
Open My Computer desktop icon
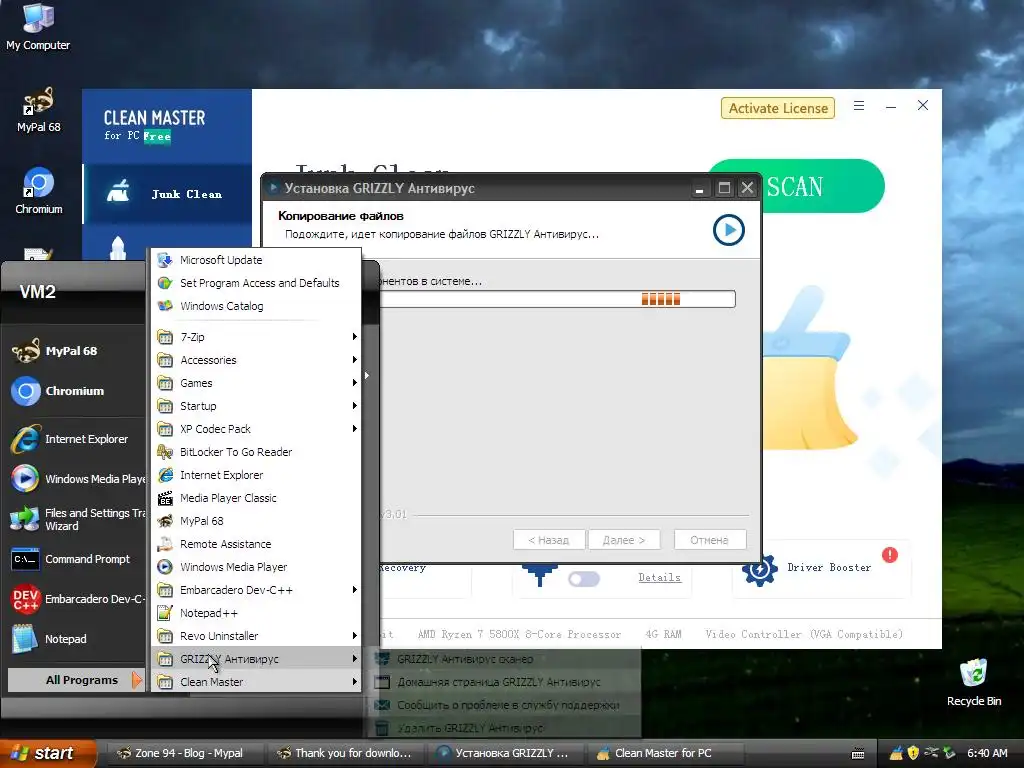coord(38,26)
